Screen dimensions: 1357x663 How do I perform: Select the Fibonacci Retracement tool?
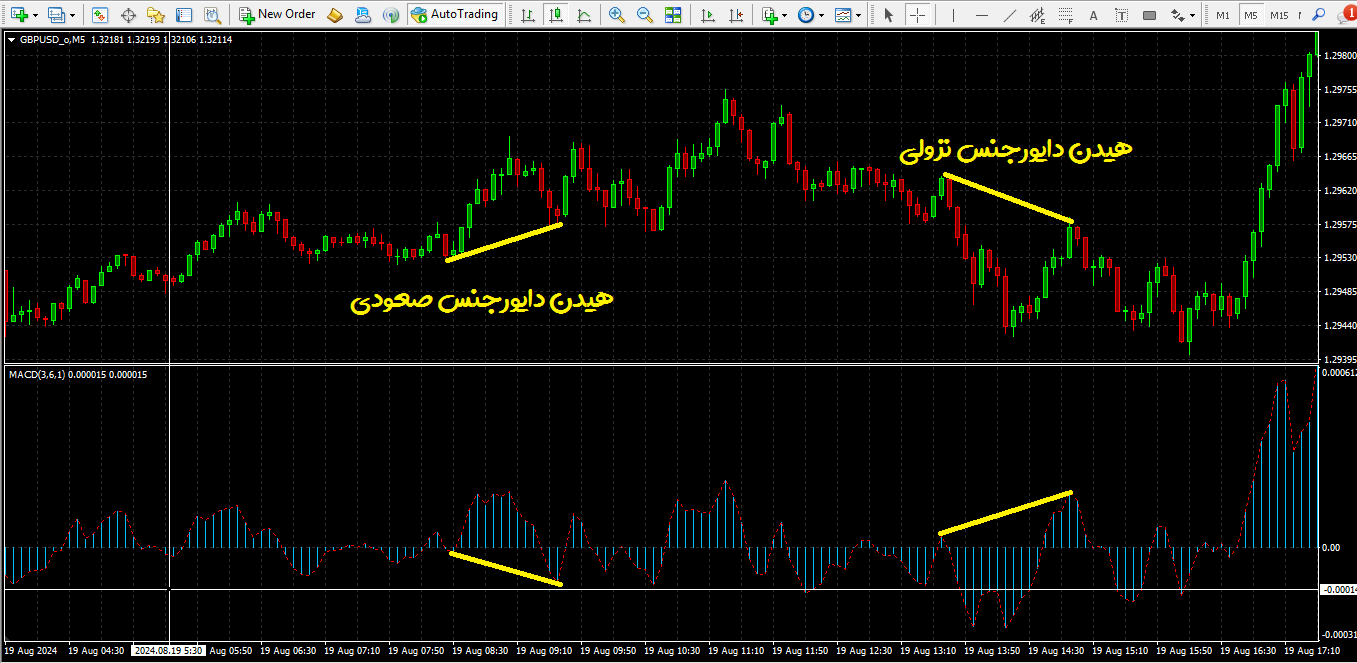pos(1066,15)
